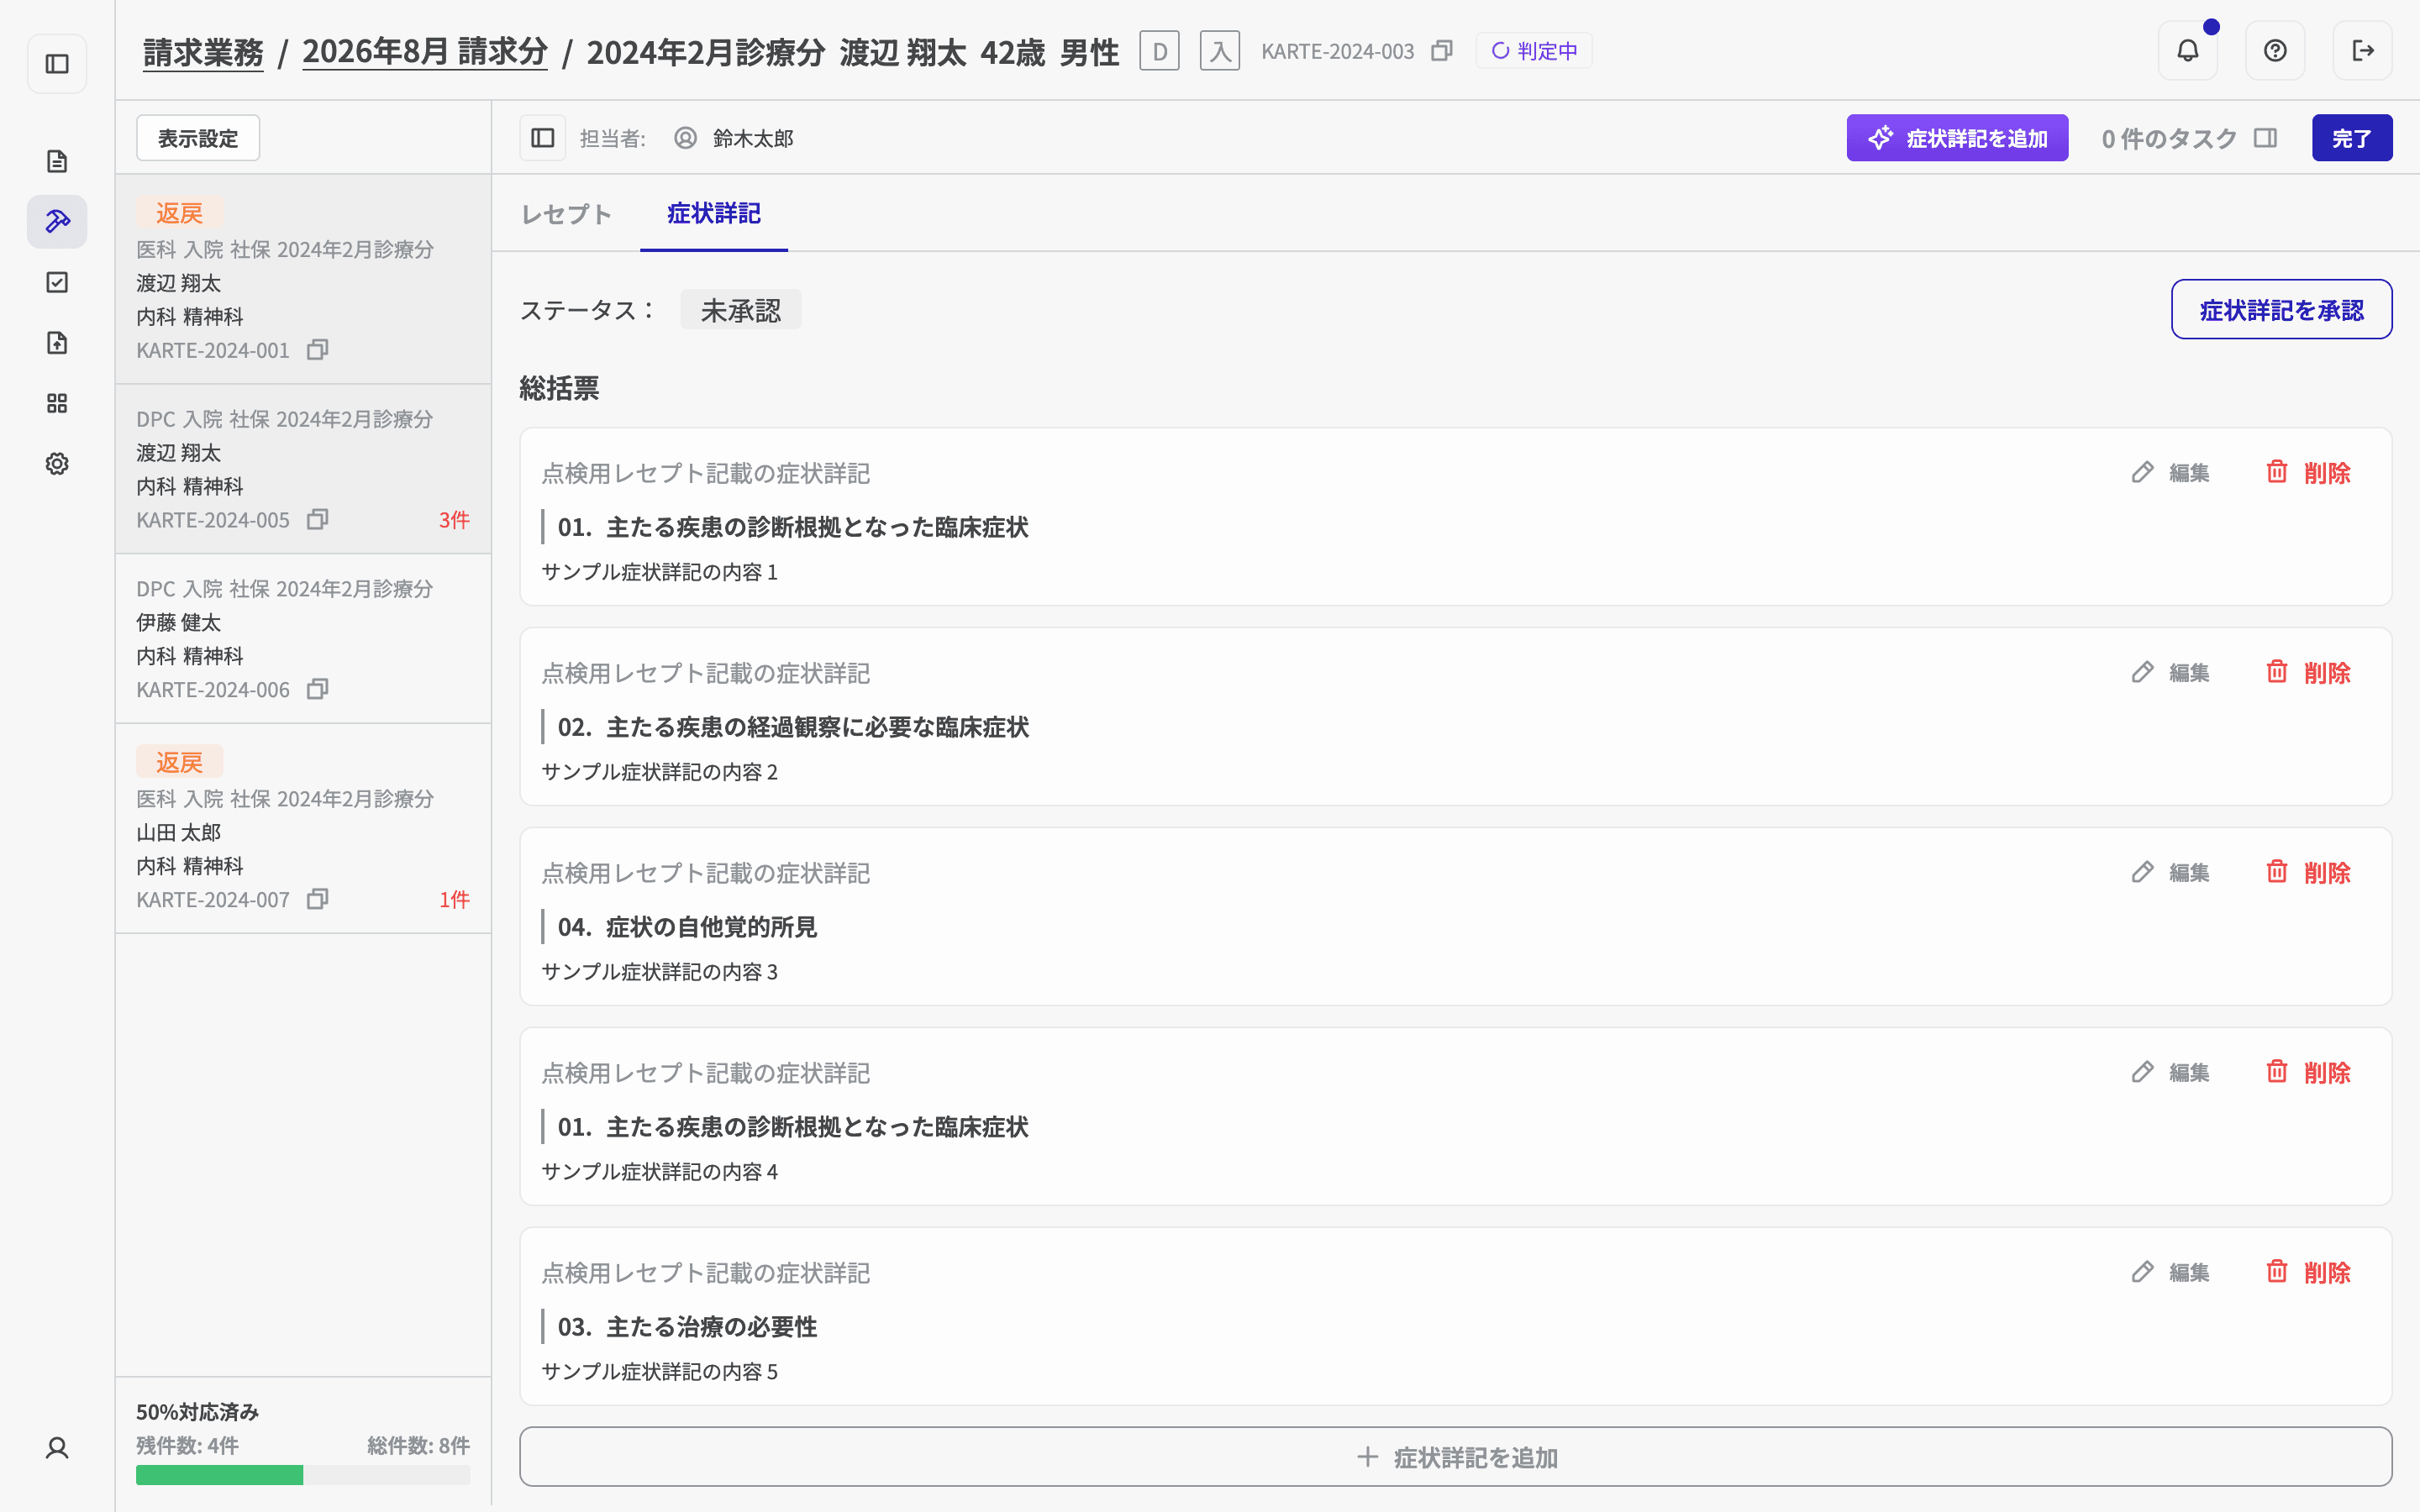Viewport: 2420px width, 1512px height.
Task: Select the 症状詳記 tab
Action: click(714, 214)
